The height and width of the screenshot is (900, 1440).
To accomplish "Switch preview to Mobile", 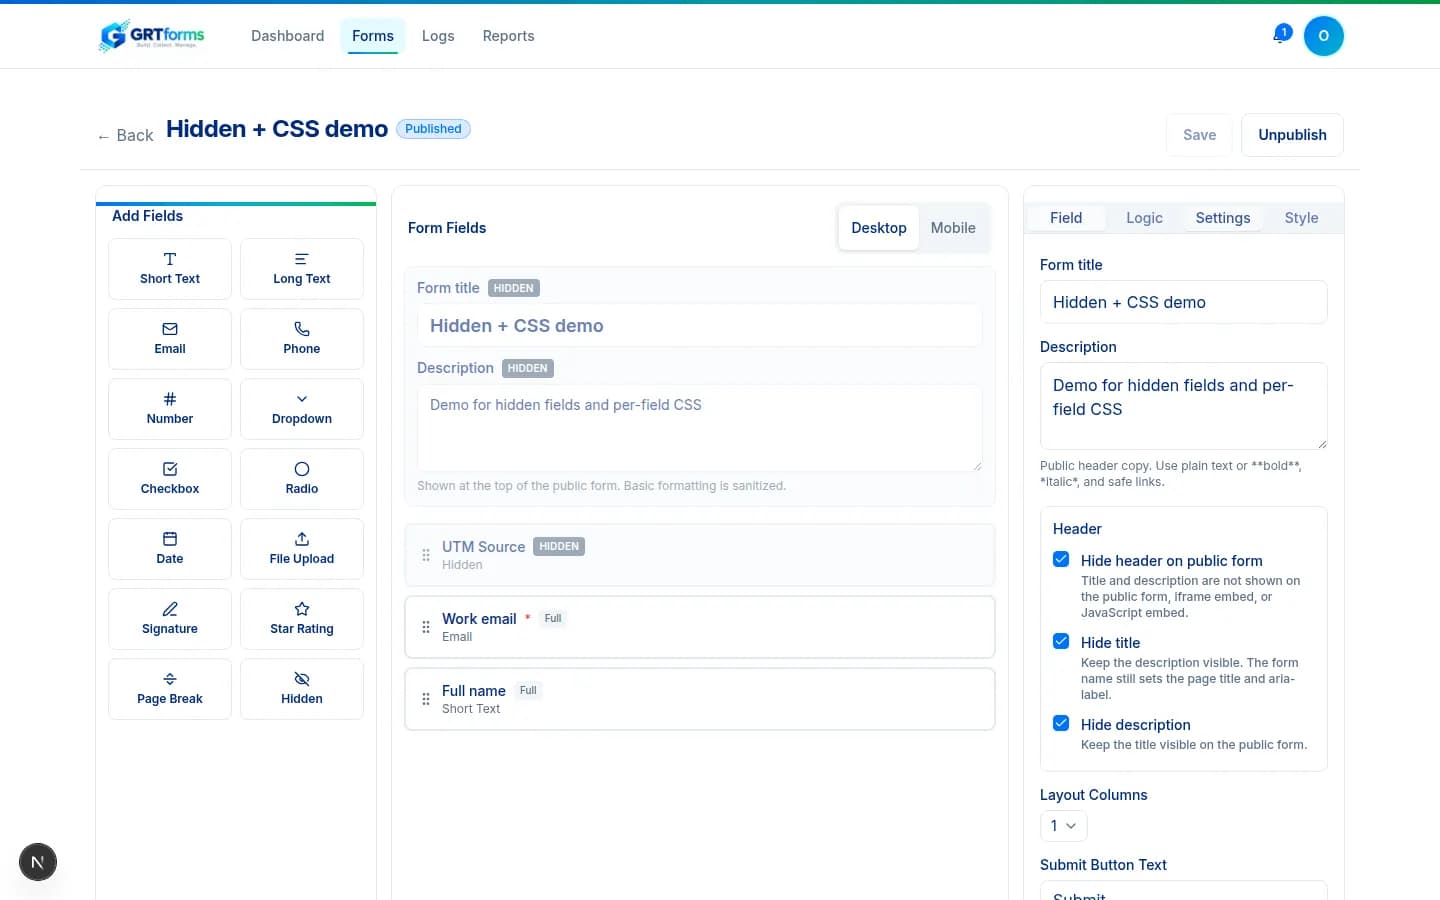I will (x=953, y=228).
